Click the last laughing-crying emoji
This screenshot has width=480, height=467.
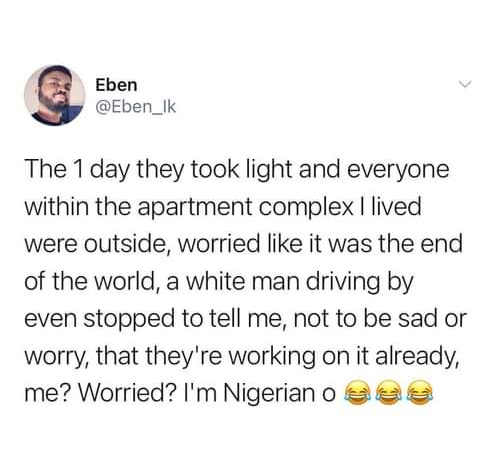click(x=420, y=393)
